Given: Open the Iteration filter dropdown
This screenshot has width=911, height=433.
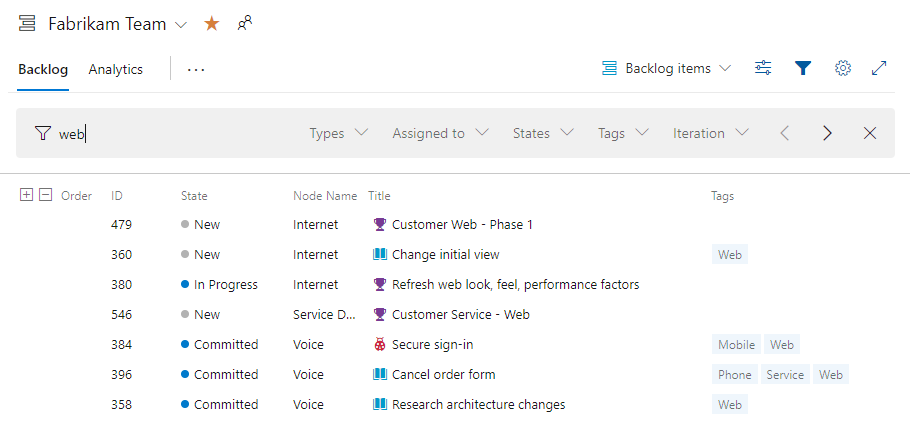Looking at the screenshot, I should pos(710,133).
